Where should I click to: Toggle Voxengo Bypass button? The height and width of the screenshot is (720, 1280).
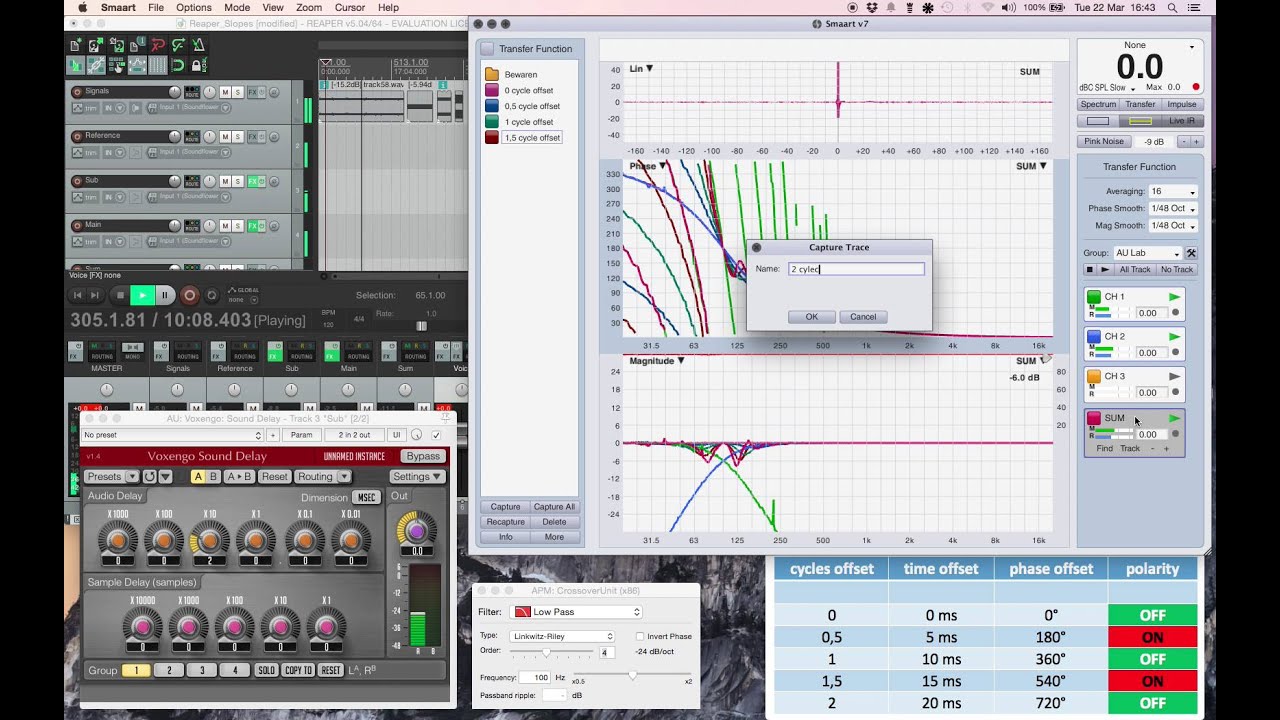(x=423, y=456)
